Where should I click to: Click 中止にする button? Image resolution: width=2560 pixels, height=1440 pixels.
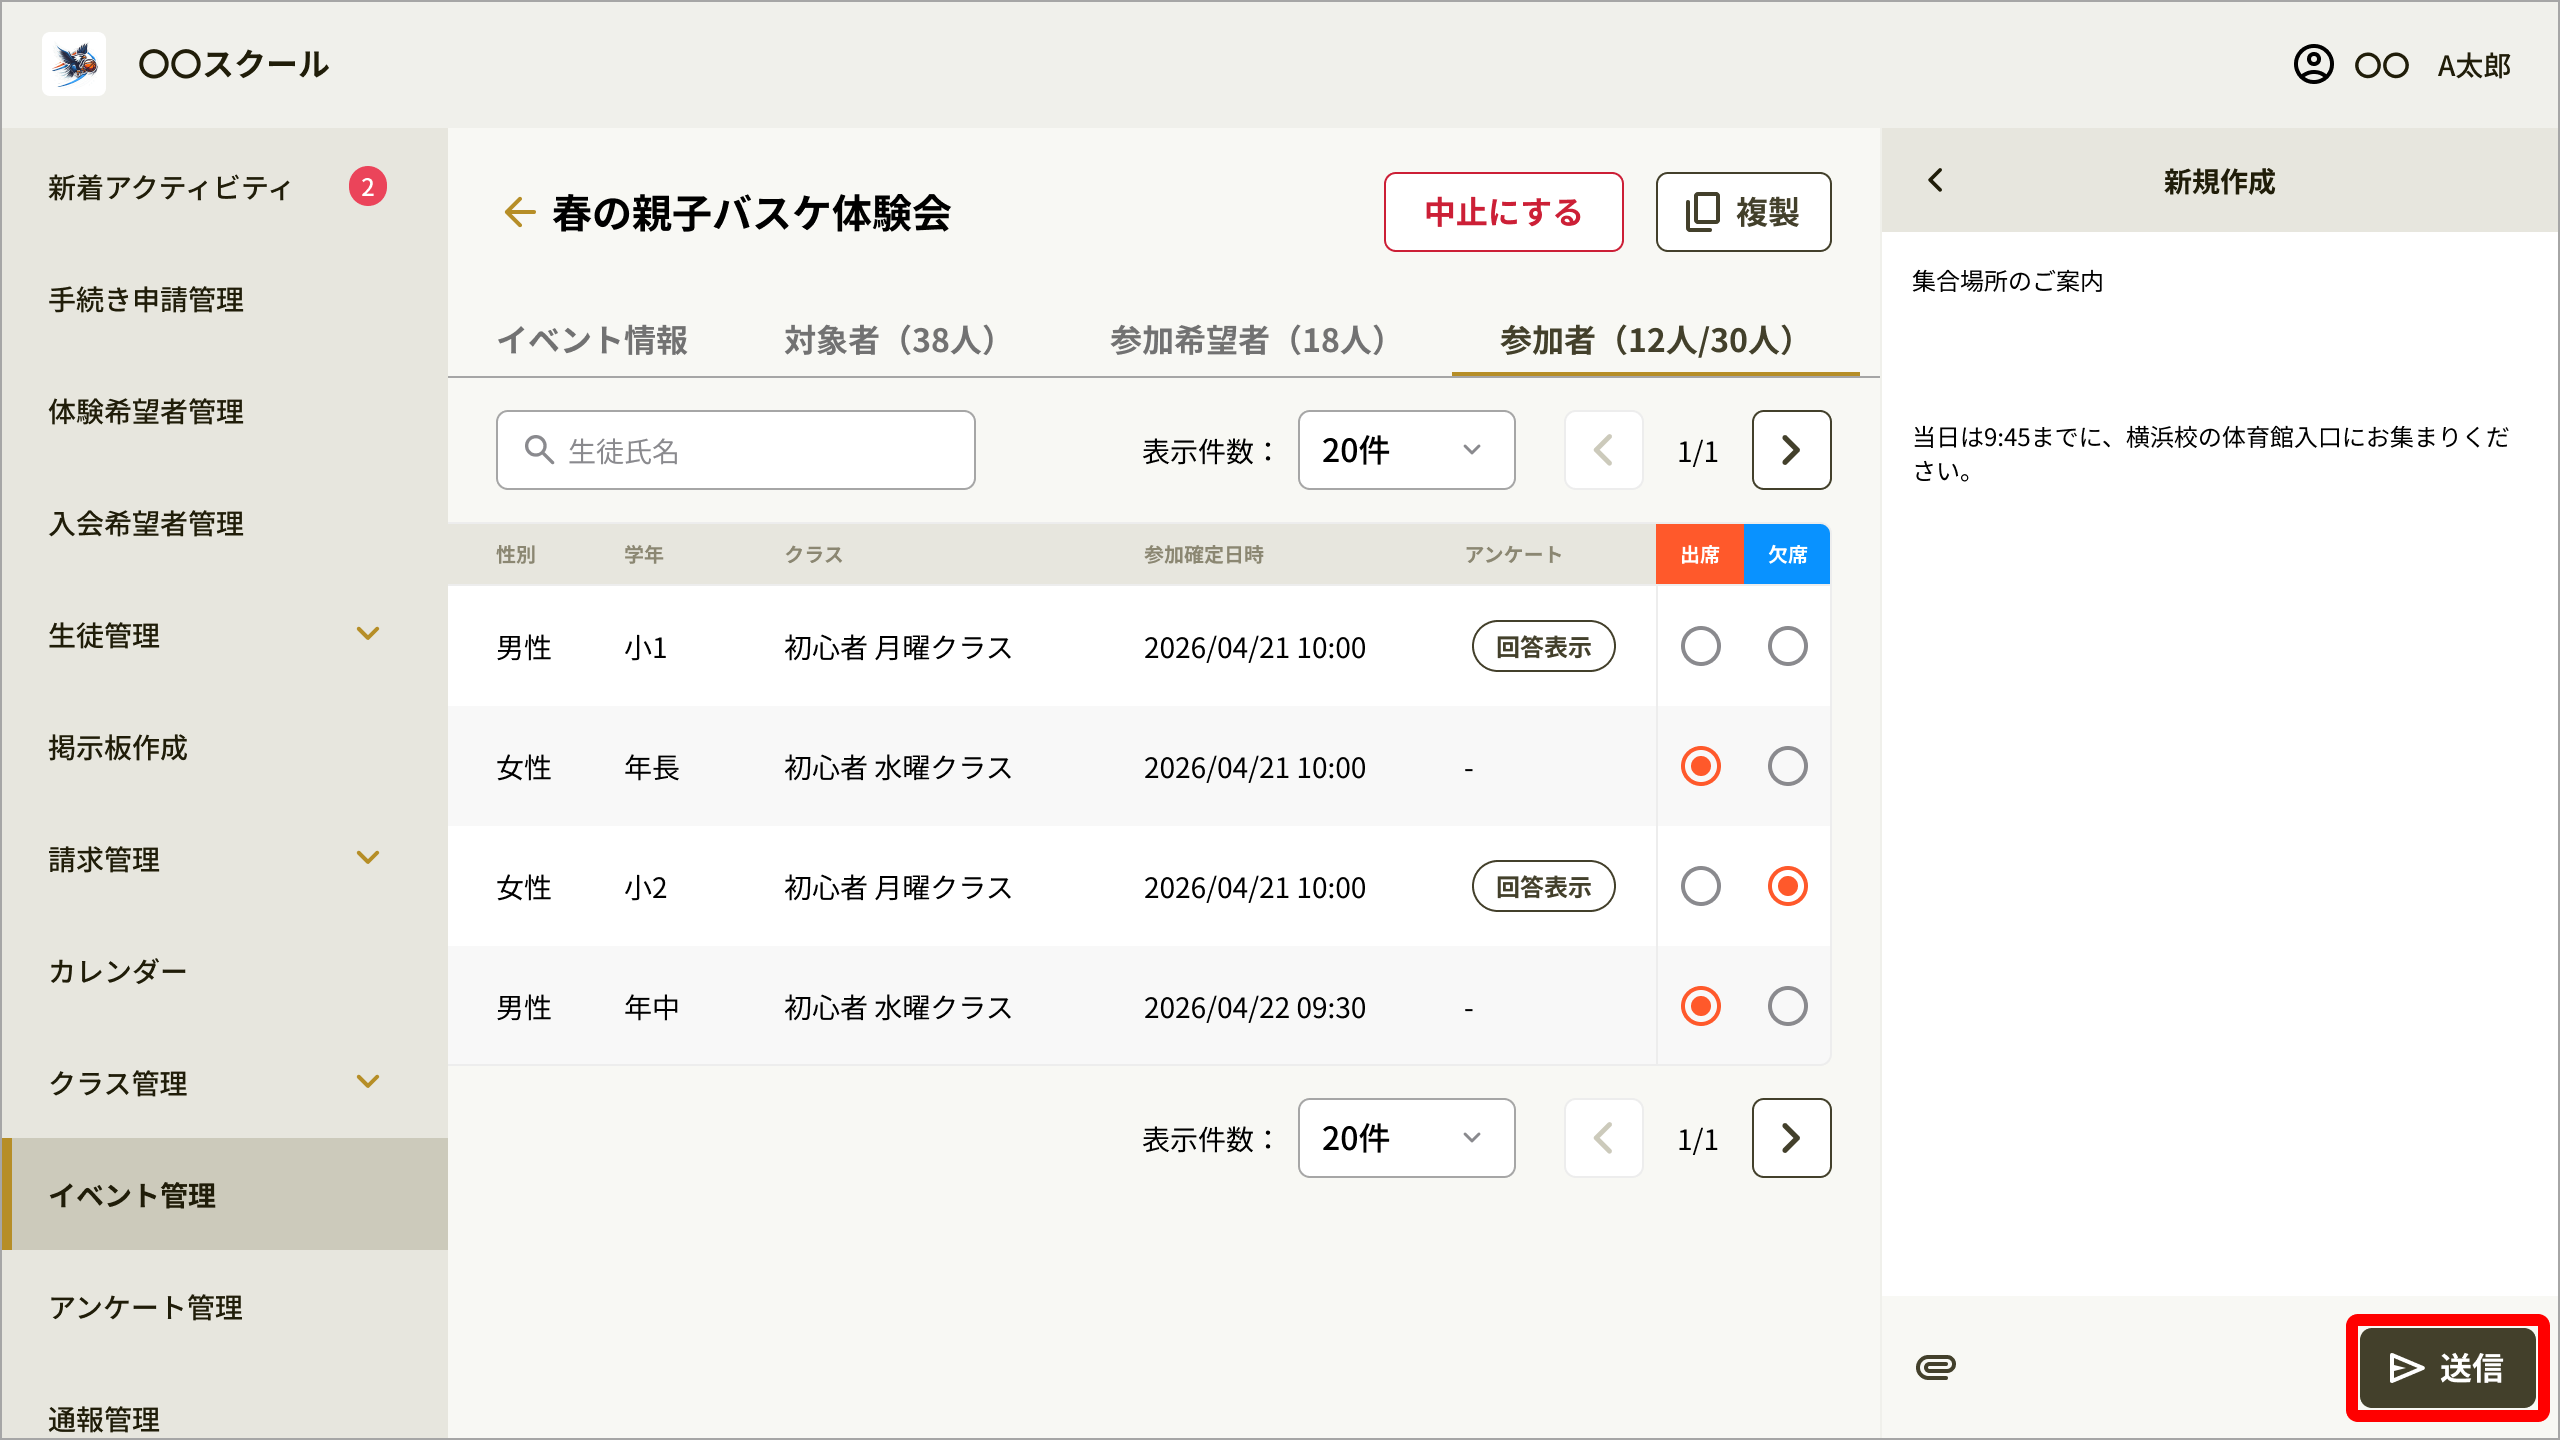tap(1503, 212)
